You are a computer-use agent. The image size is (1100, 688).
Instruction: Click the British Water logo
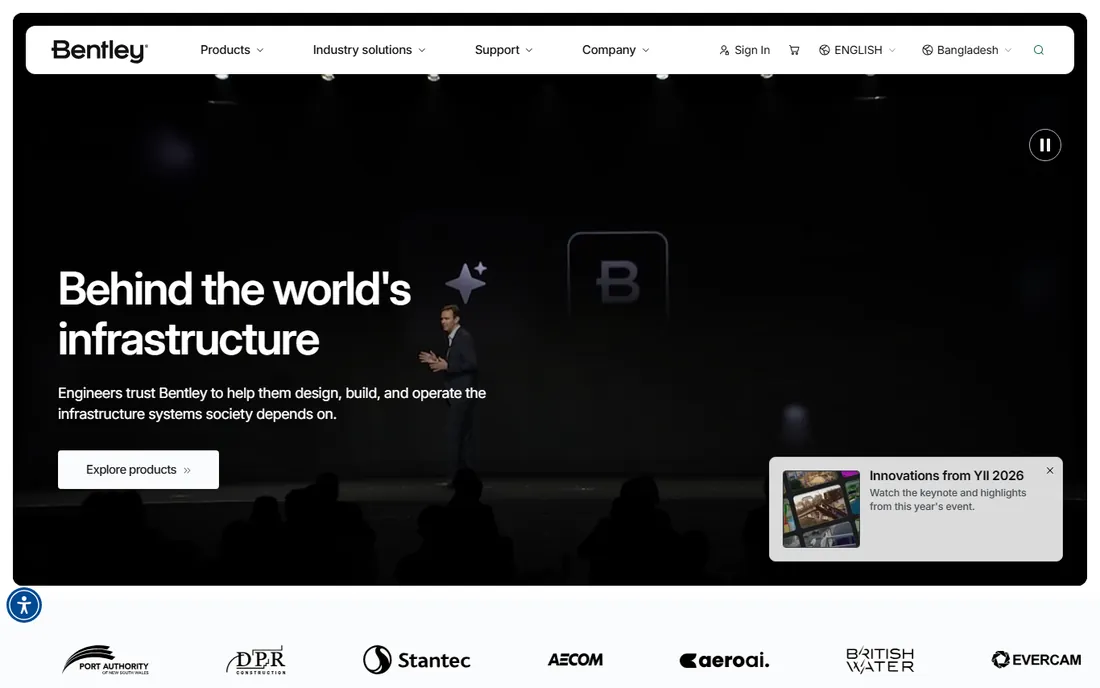(x=880, y=660)
